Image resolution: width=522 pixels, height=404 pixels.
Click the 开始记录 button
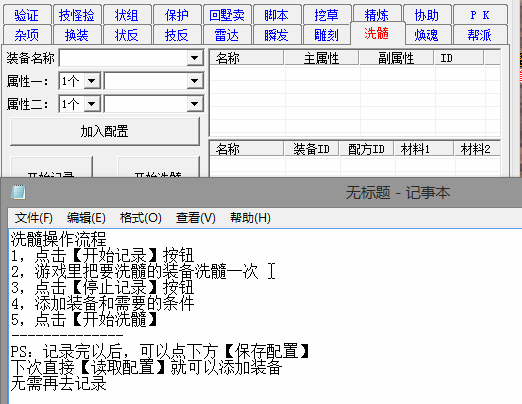(x=51, y=168)
